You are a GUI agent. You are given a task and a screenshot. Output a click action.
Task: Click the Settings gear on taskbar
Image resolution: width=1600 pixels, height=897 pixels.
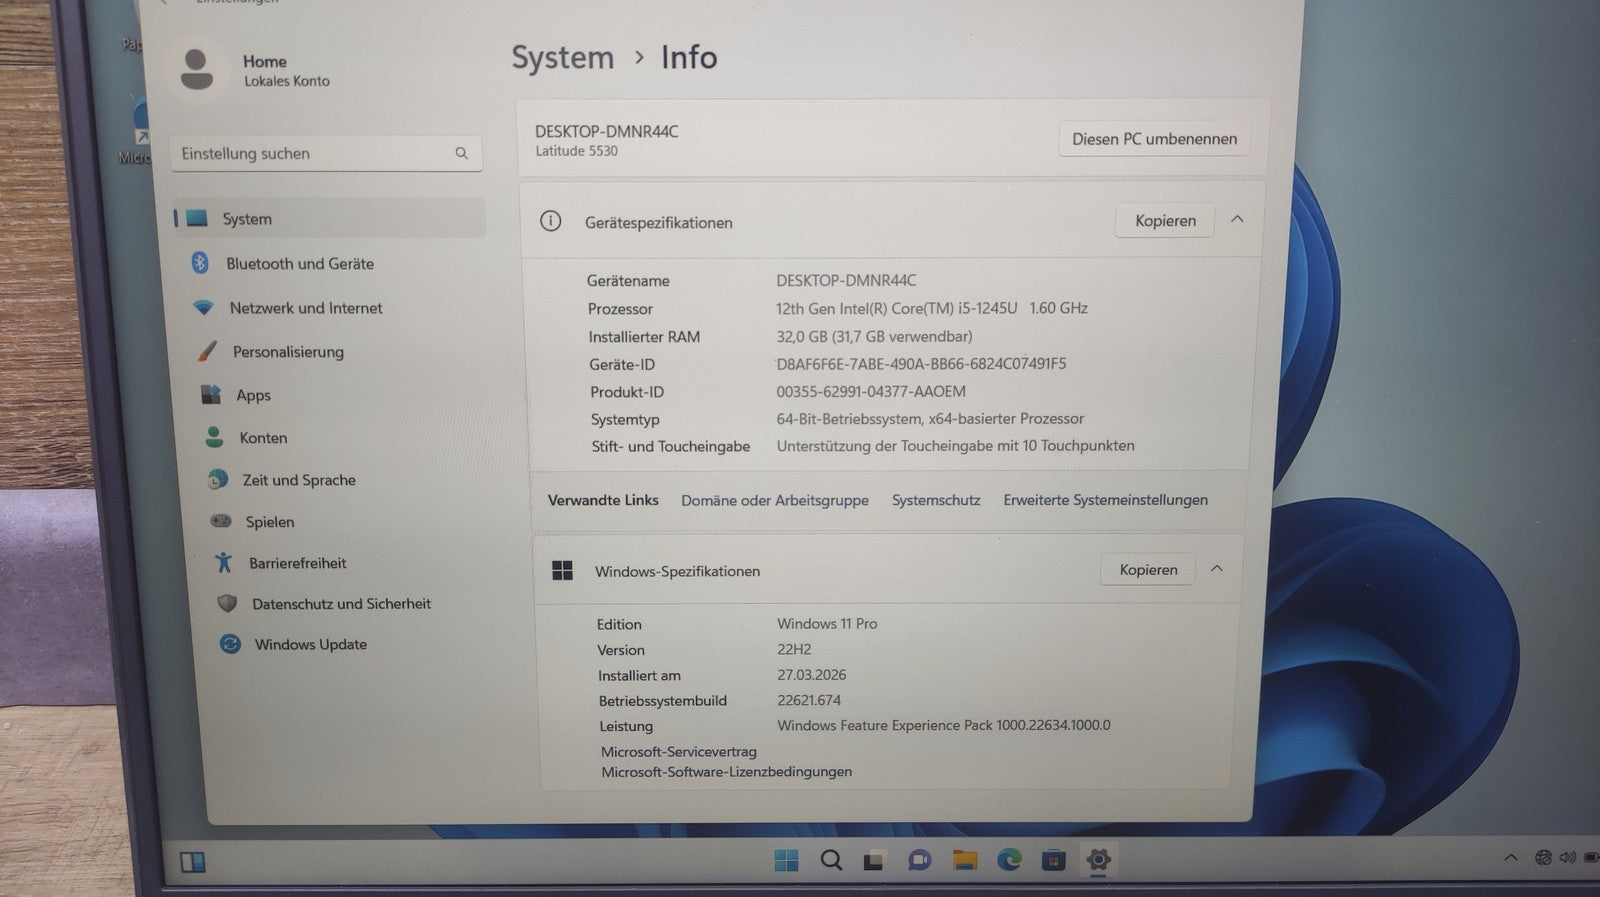click(1098, 859)
